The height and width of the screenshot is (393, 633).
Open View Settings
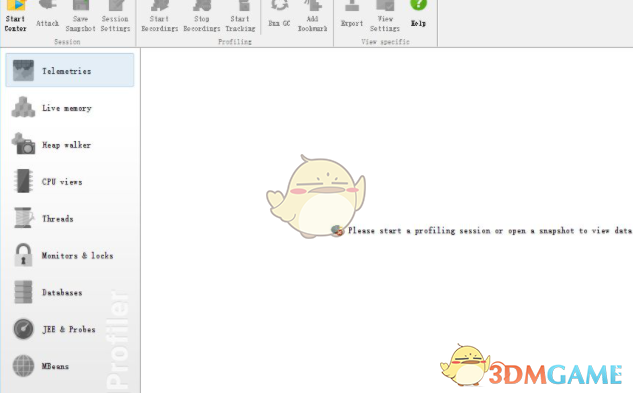pos(385,17)
